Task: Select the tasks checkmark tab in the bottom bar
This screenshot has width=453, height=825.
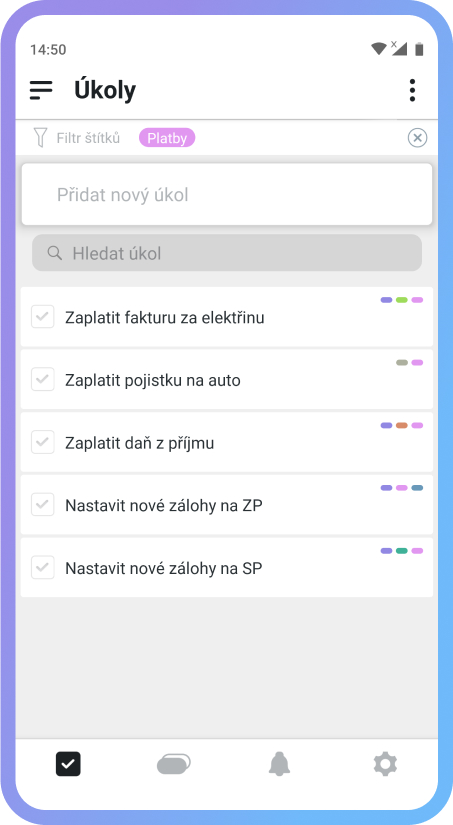Action: point(68,764)
